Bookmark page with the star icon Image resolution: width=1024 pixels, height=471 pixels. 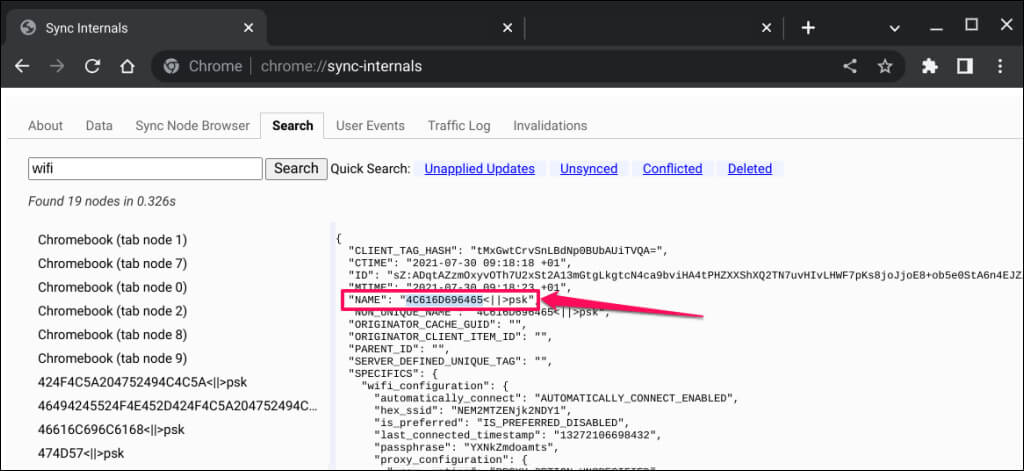point(884,67)
